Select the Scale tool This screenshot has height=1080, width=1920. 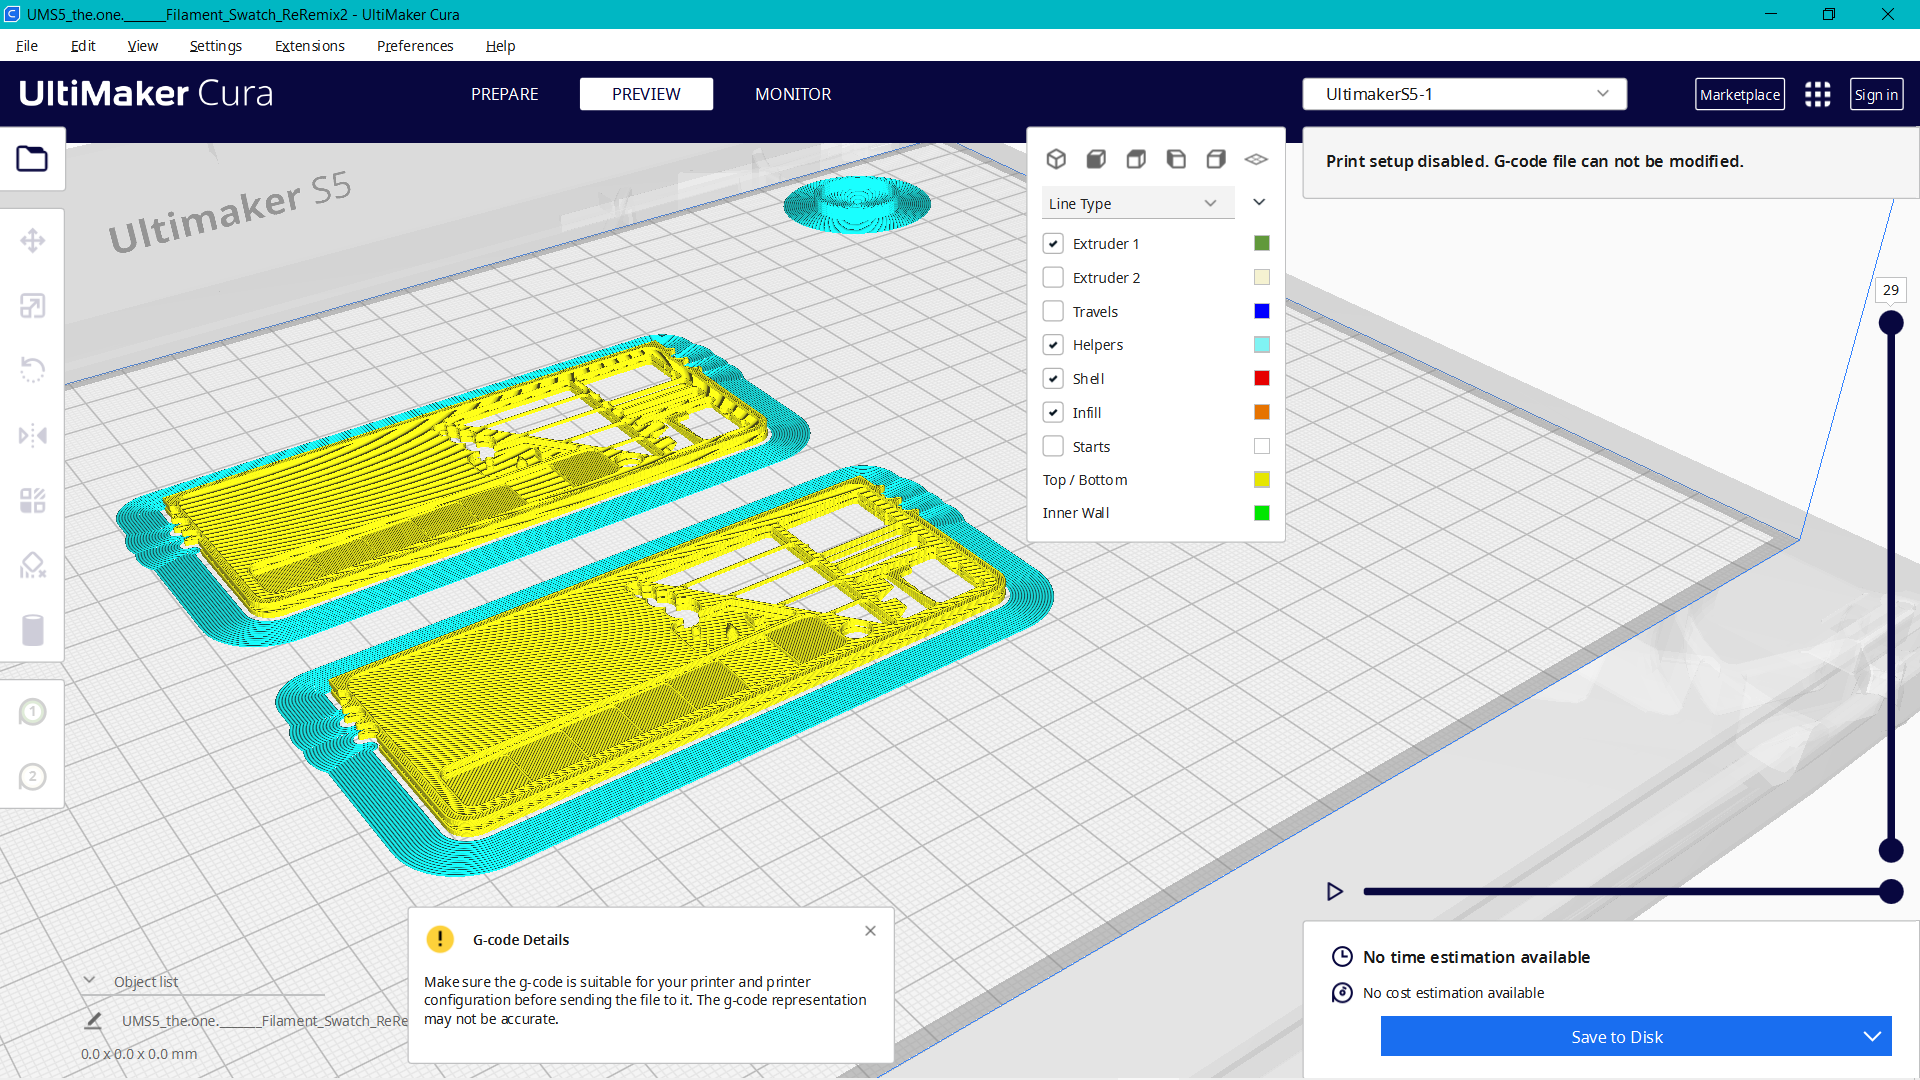32,306
